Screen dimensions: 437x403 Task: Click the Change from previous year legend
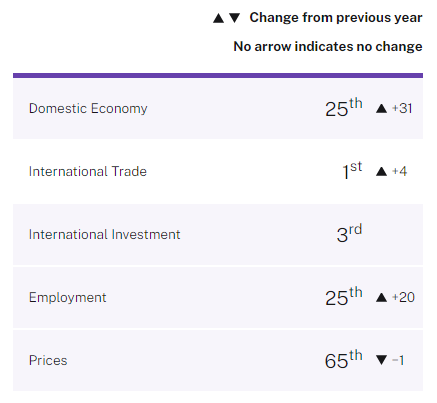coord(336,18)
